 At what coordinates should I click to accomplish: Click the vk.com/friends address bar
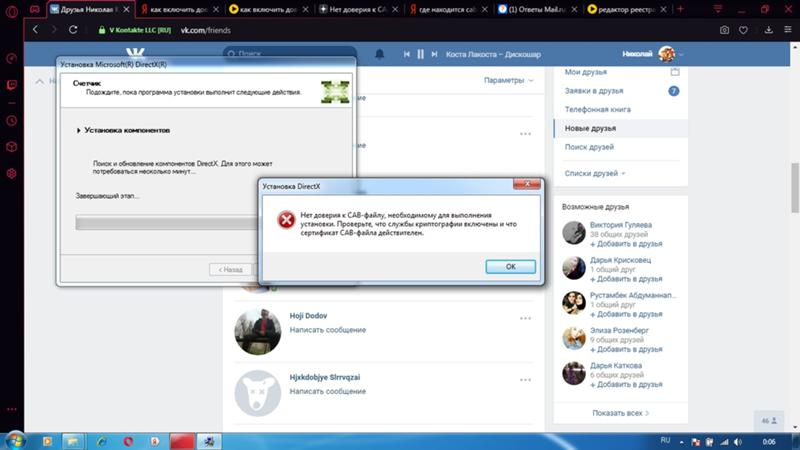tap(206, 30)
